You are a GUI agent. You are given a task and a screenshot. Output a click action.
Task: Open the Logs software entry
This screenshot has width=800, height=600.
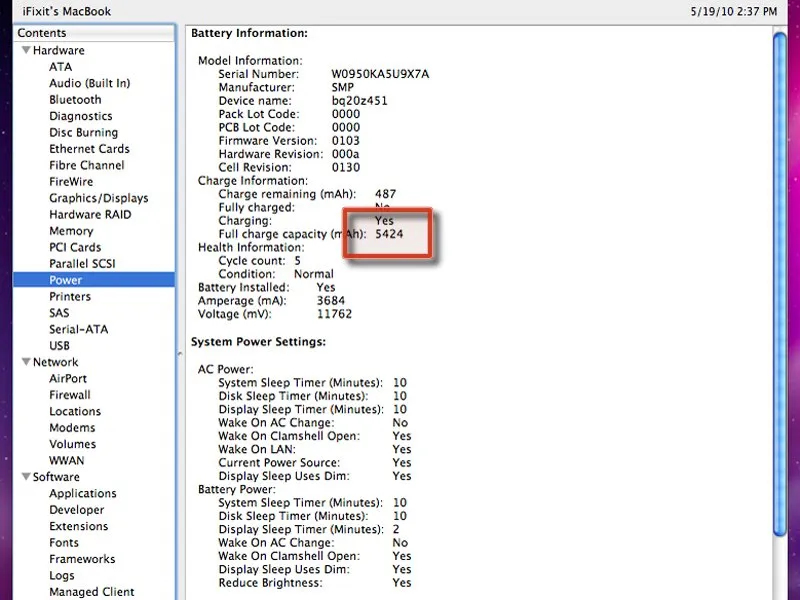pos(62,576)
